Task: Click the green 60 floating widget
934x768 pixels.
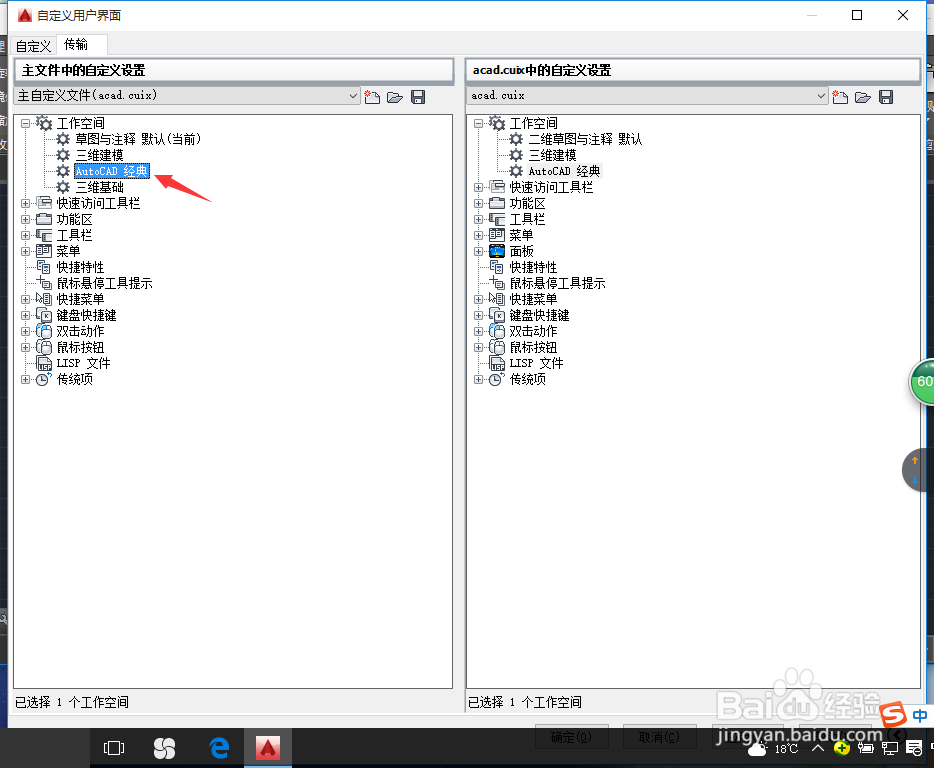Action: 922,382
